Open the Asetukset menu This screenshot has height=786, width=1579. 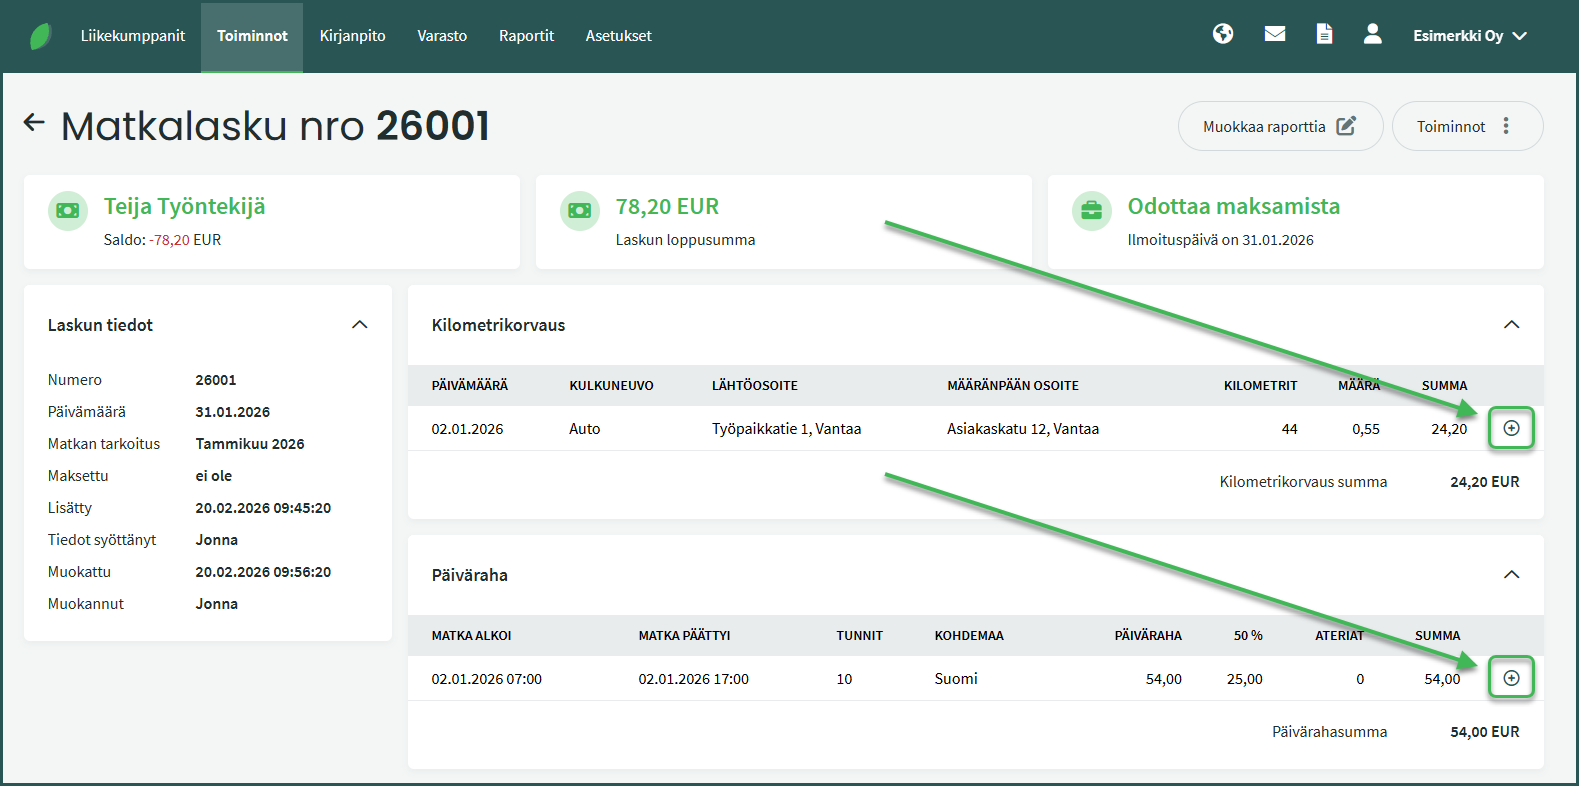click(x=618, y=36)
